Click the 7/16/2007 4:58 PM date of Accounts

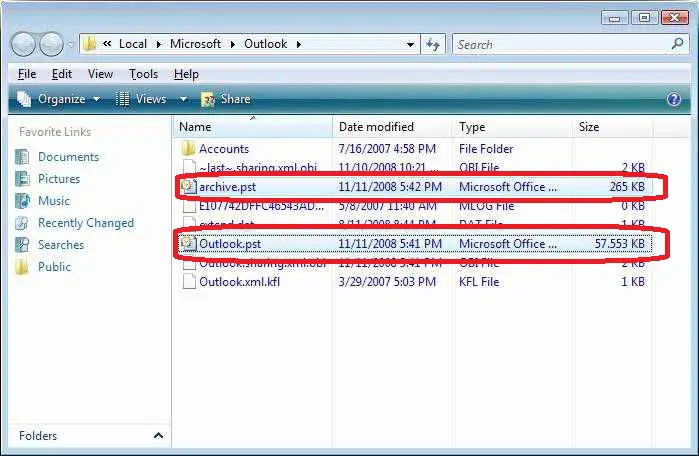[387, 149]
